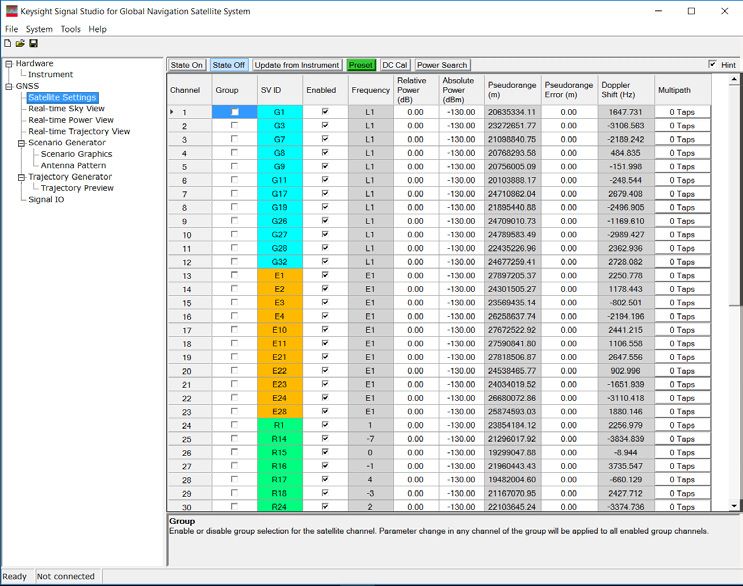Open the Help menu

97,29
